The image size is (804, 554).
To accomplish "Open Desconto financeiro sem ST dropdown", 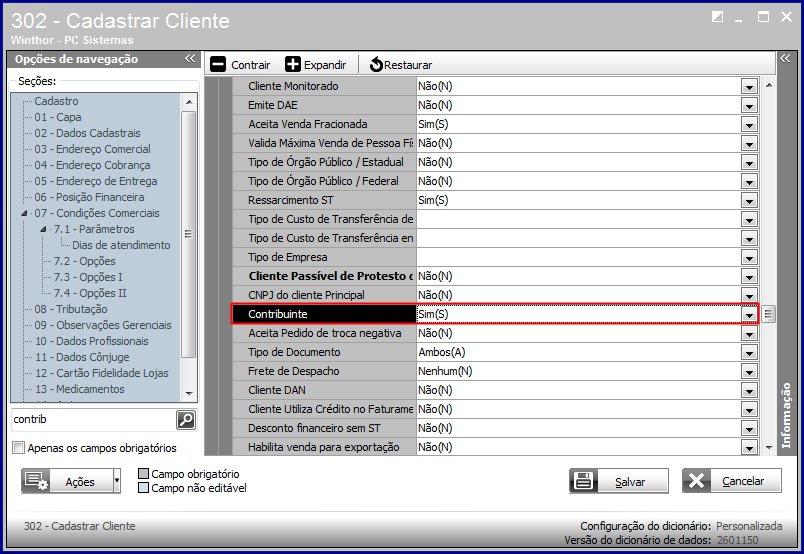I will [749, 428].
